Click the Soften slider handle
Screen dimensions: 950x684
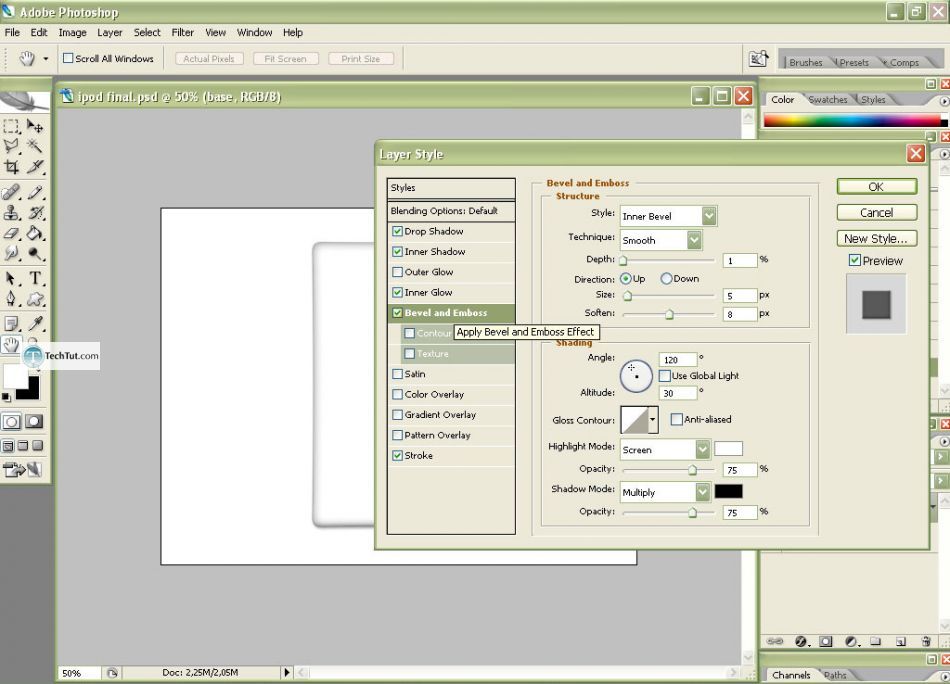(x=669, y=314)
